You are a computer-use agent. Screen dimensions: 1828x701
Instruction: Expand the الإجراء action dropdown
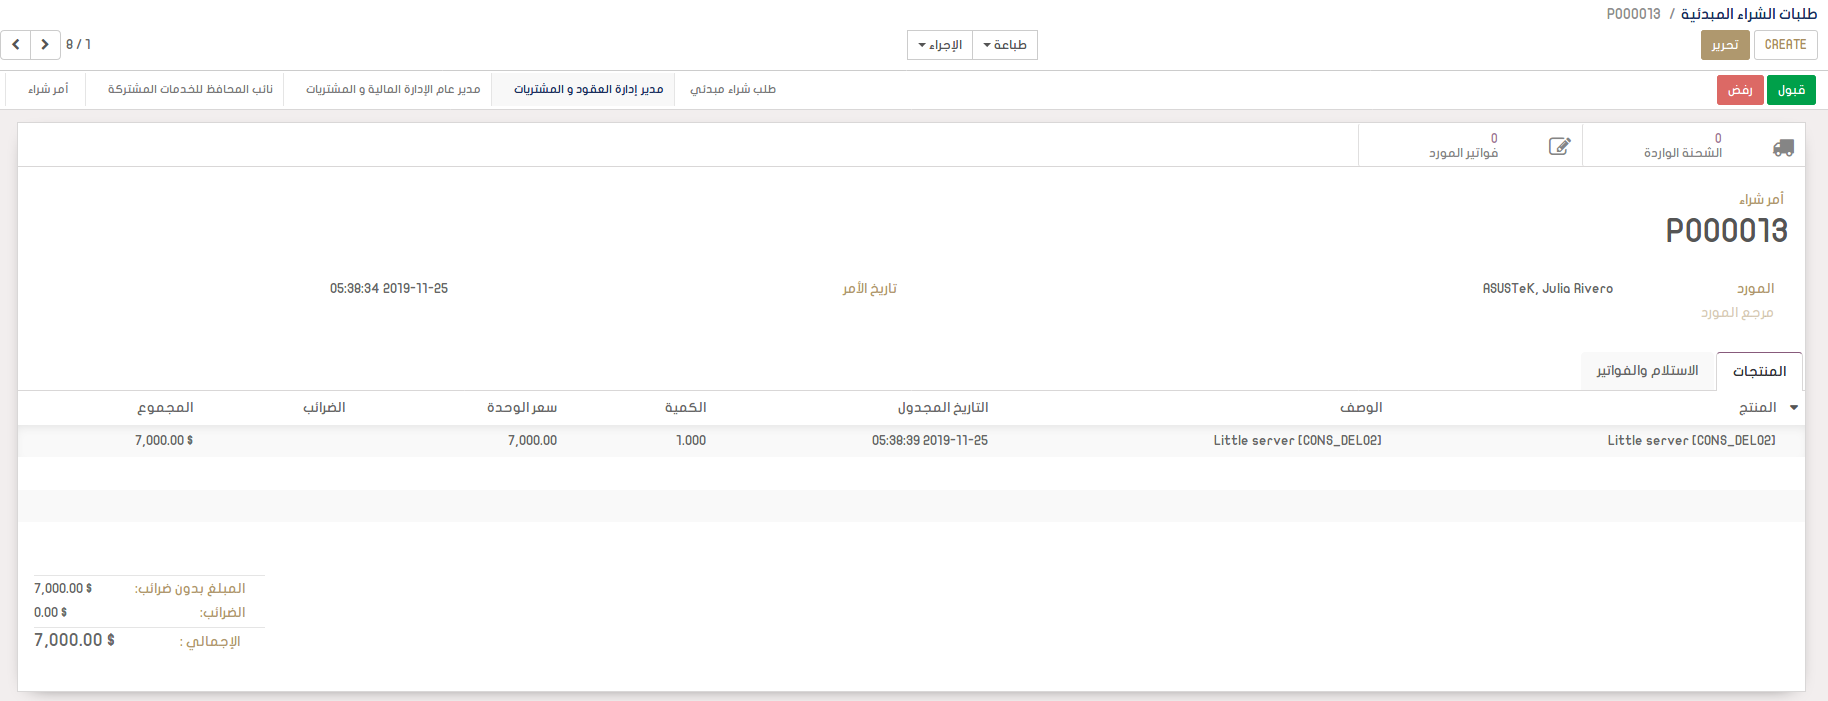939,45
